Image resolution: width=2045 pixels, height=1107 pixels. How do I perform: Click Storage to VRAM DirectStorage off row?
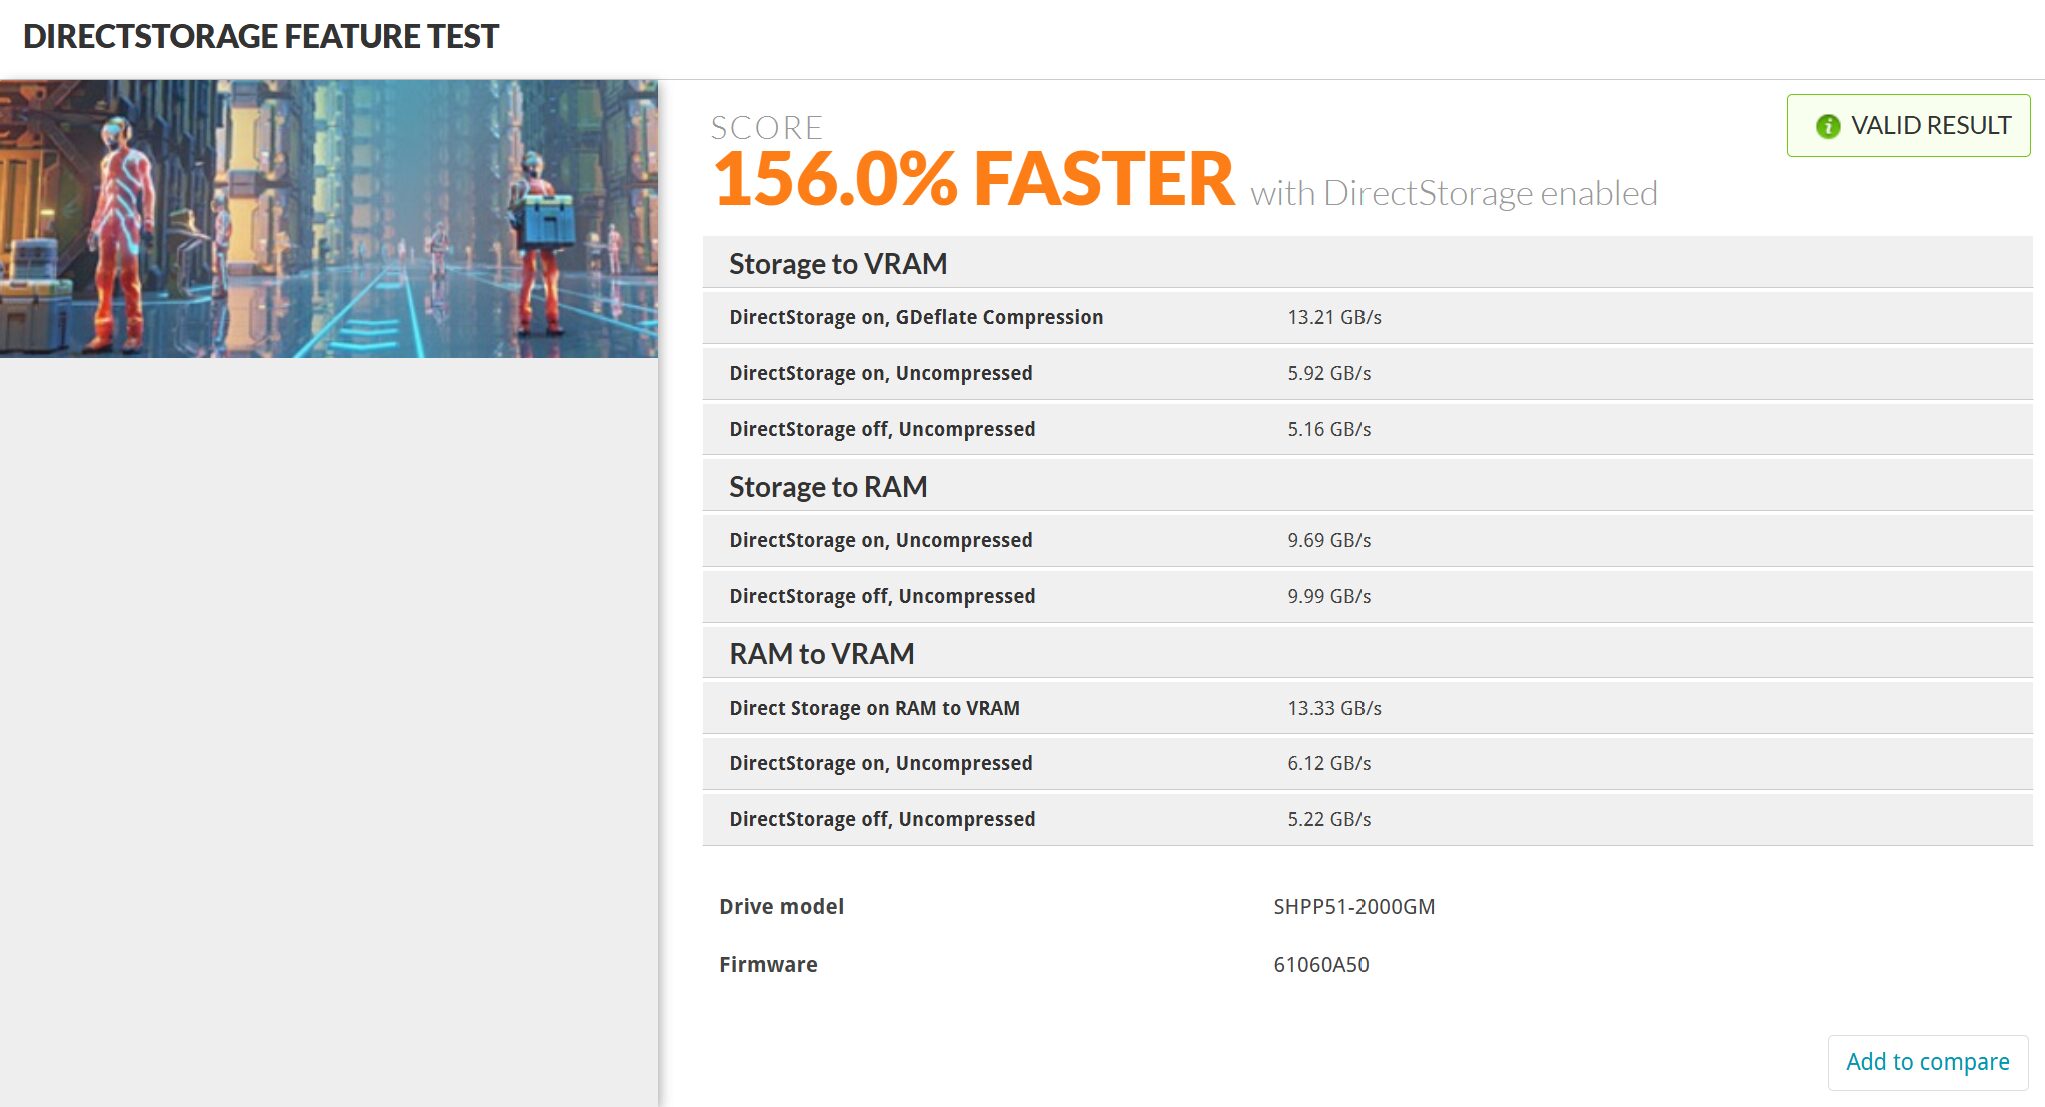point(882,429)
